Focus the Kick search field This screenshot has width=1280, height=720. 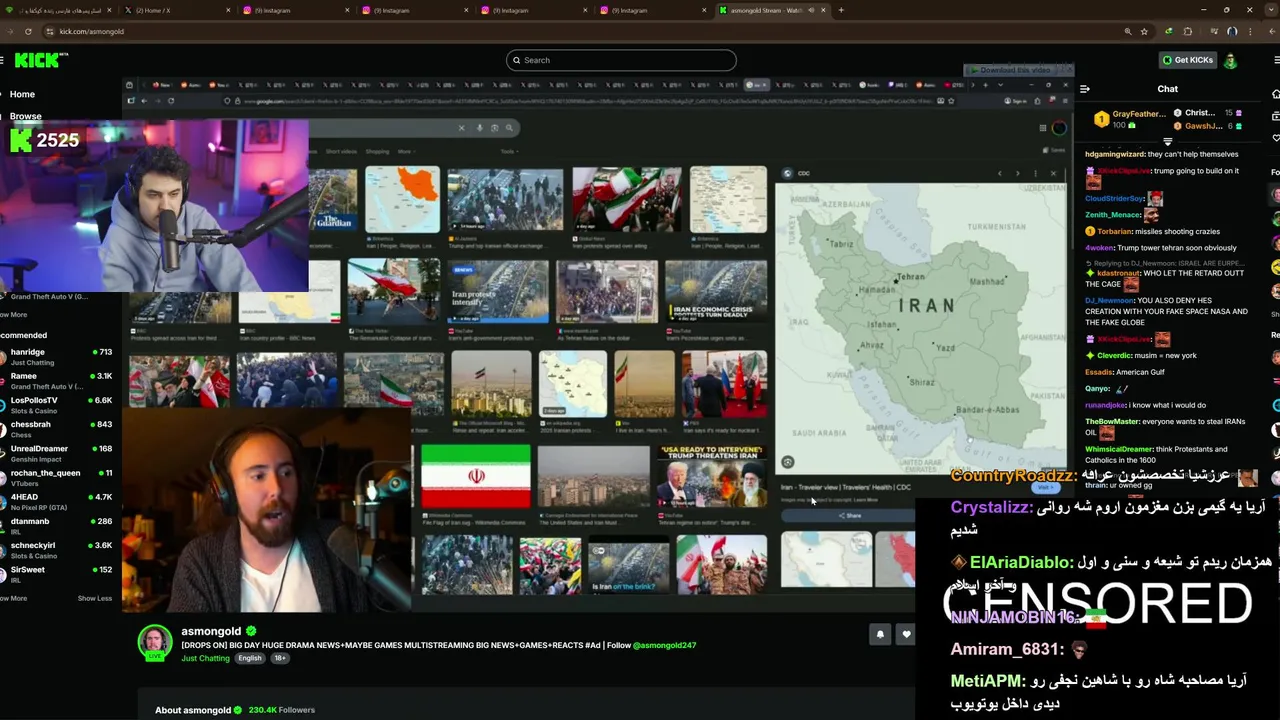coord(621,60)
